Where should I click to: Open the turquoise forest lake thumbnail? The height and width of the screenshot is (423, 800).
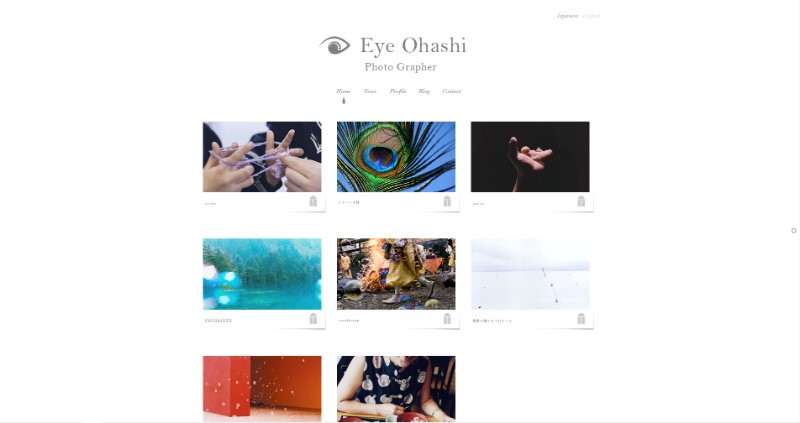pyautogui.click(x=262, y=274)
